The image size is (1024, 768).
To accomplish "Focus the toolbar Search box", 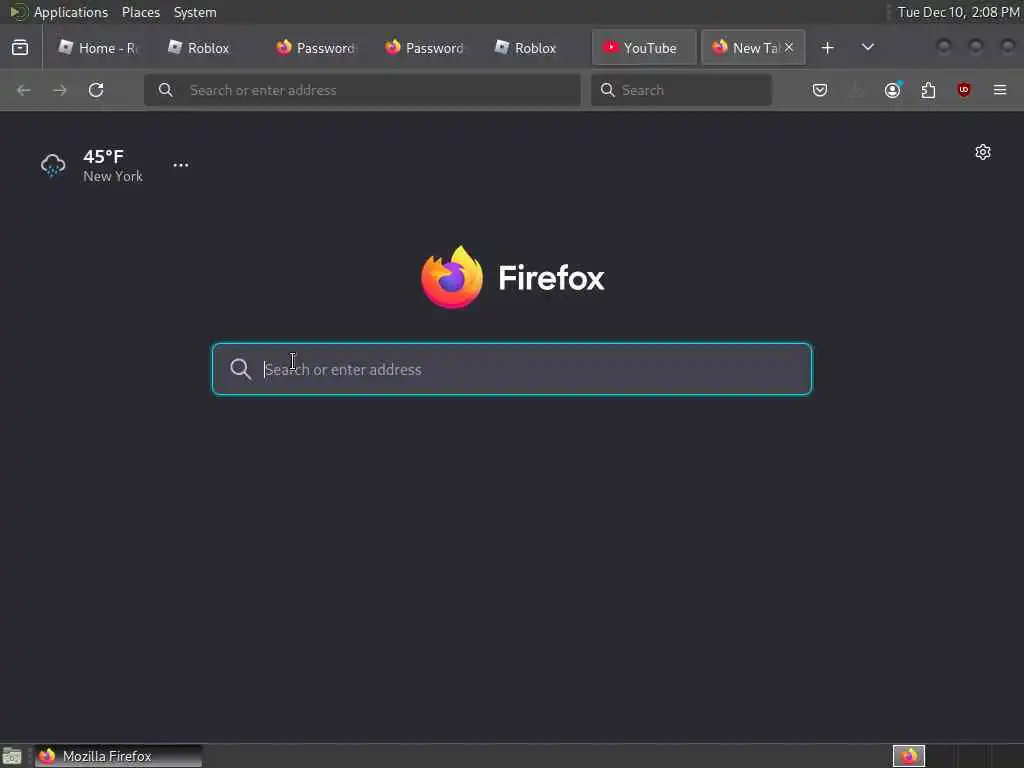I will [681, 90].
